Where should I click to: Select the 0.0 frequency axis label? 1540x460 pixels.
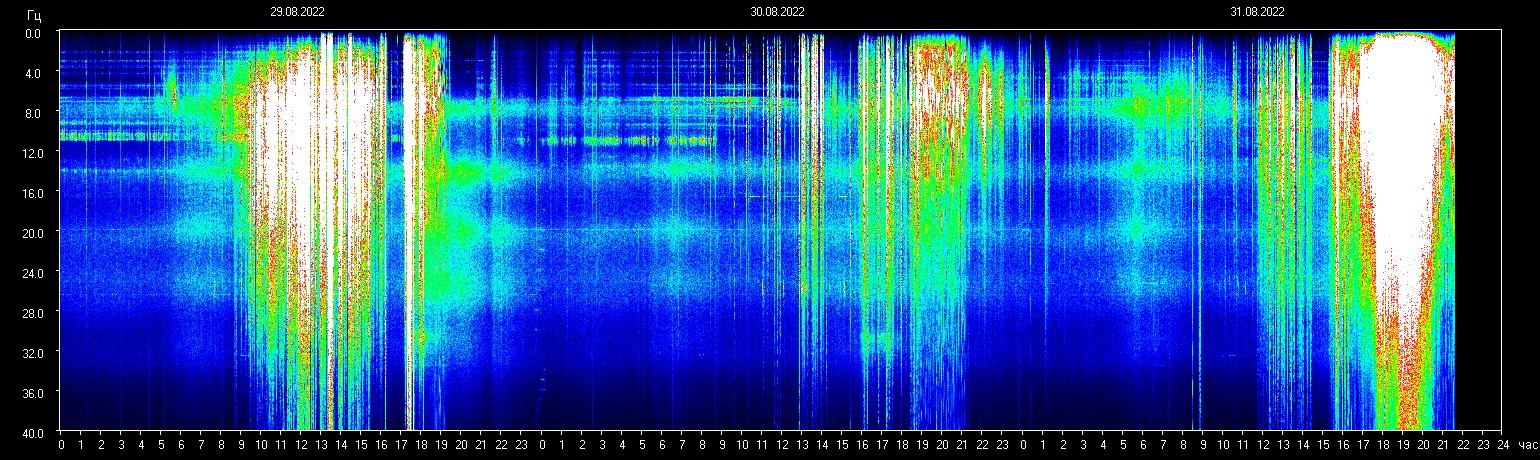point(33,33)
